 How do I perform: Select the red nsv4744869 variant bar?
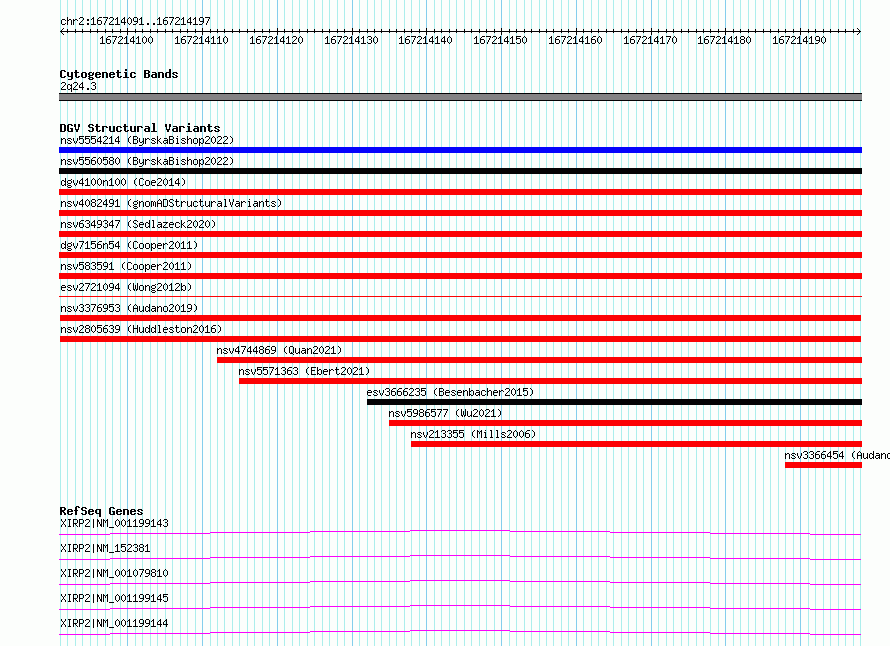(539, 360)
